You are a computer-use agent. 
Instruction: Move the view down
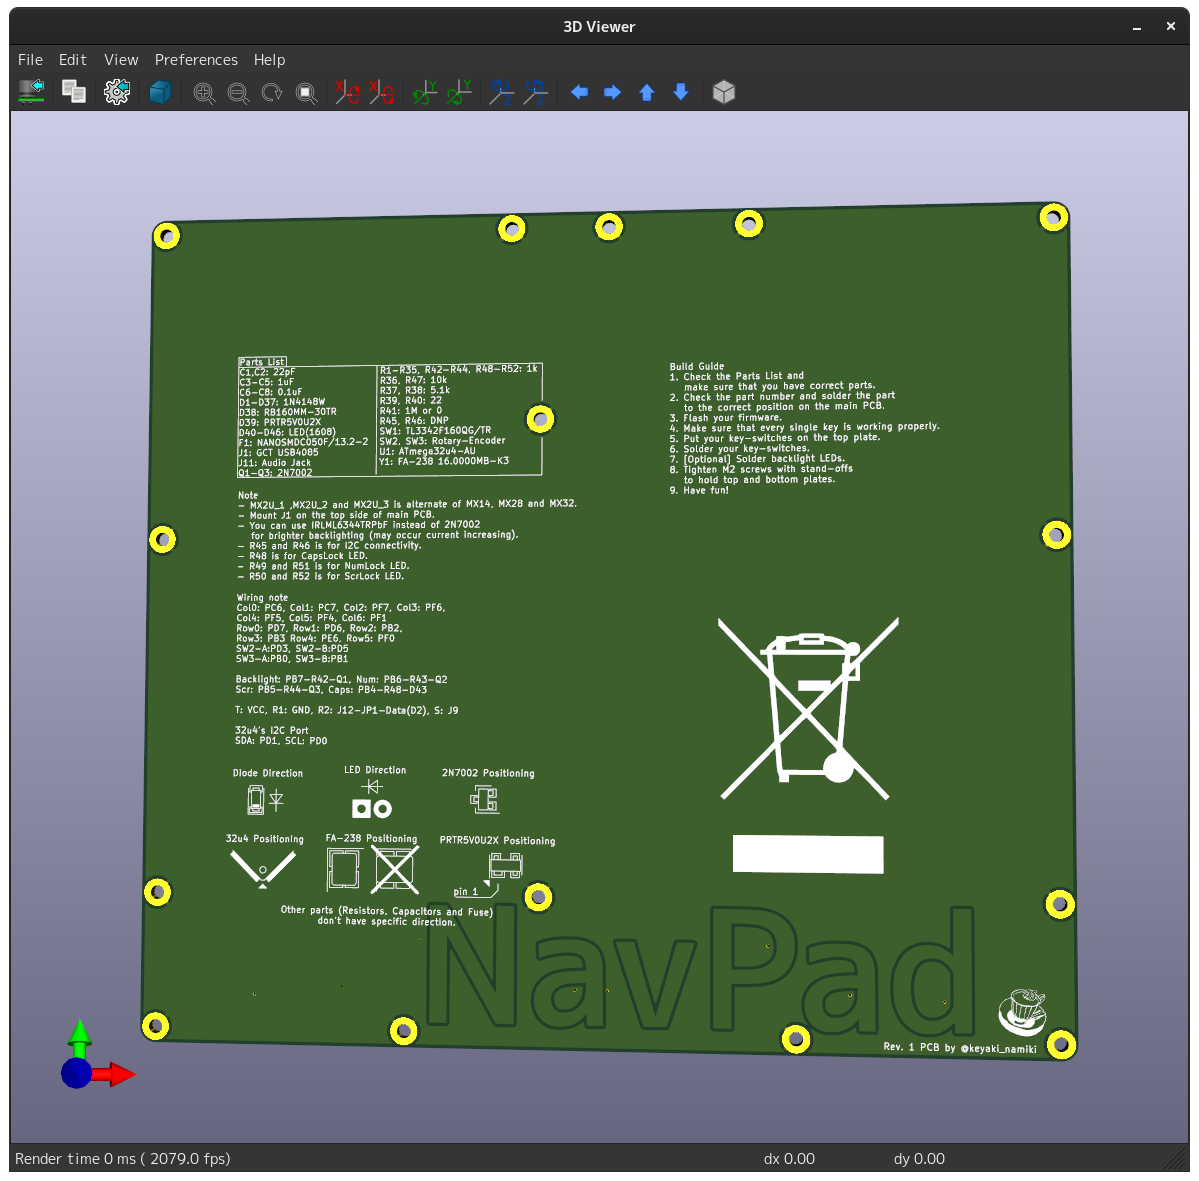click(x=680, y=92)
